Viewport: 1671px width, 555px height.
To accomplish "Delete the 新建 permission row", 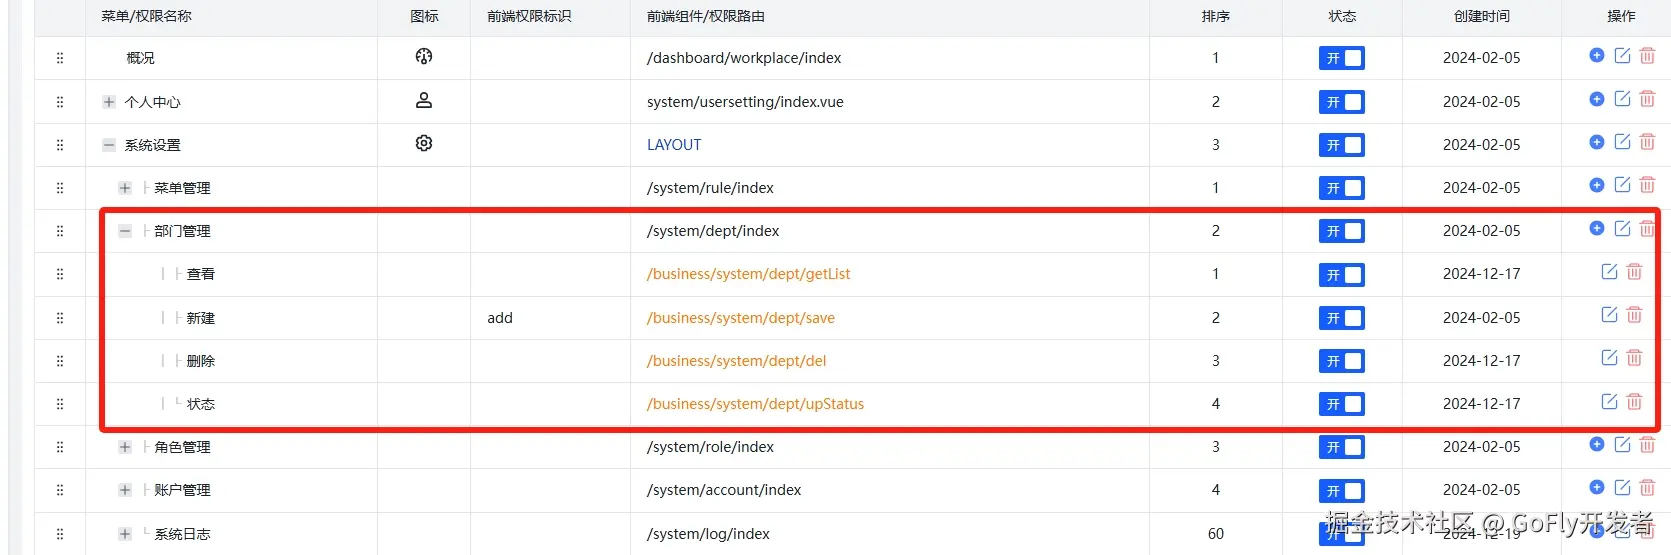I will [1634, 315].
